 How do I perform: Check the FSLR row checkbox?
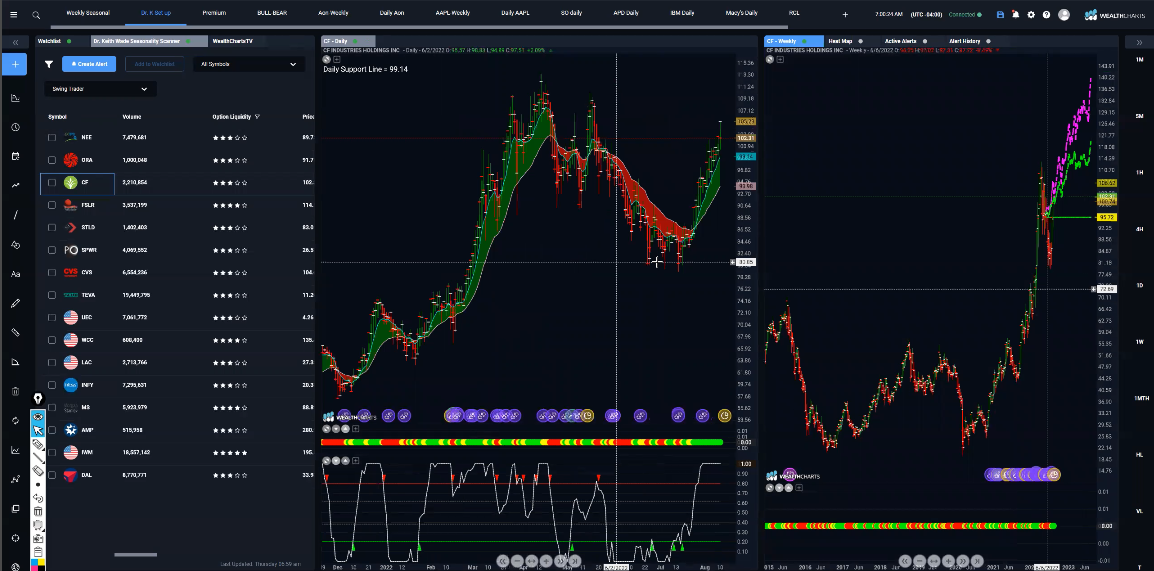point(52,205)
